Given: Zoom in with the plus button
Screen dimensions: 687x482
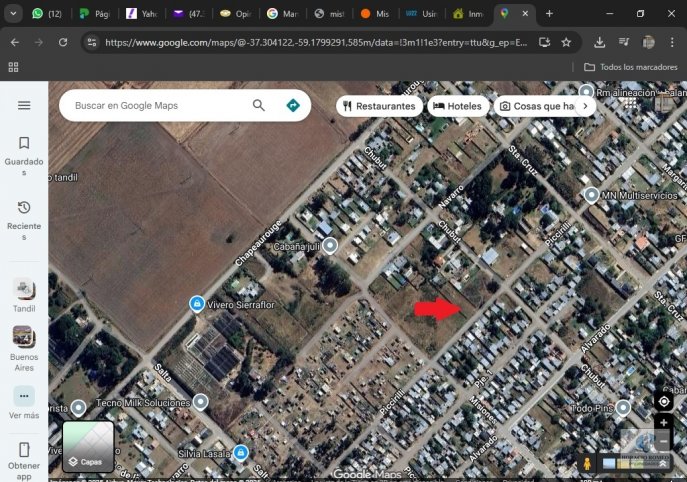Looking at the screenshot, I should (663, 423).
